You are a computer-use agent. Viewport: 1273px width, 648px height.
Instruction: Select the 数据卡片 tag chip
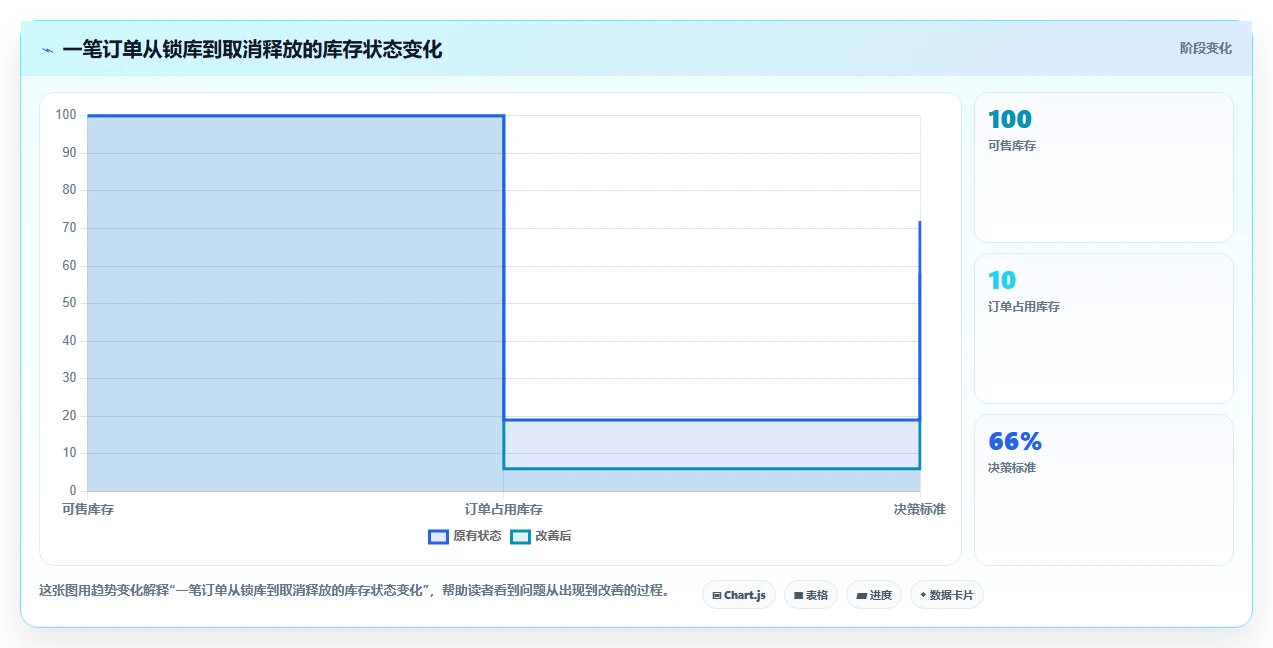[946, 595]
